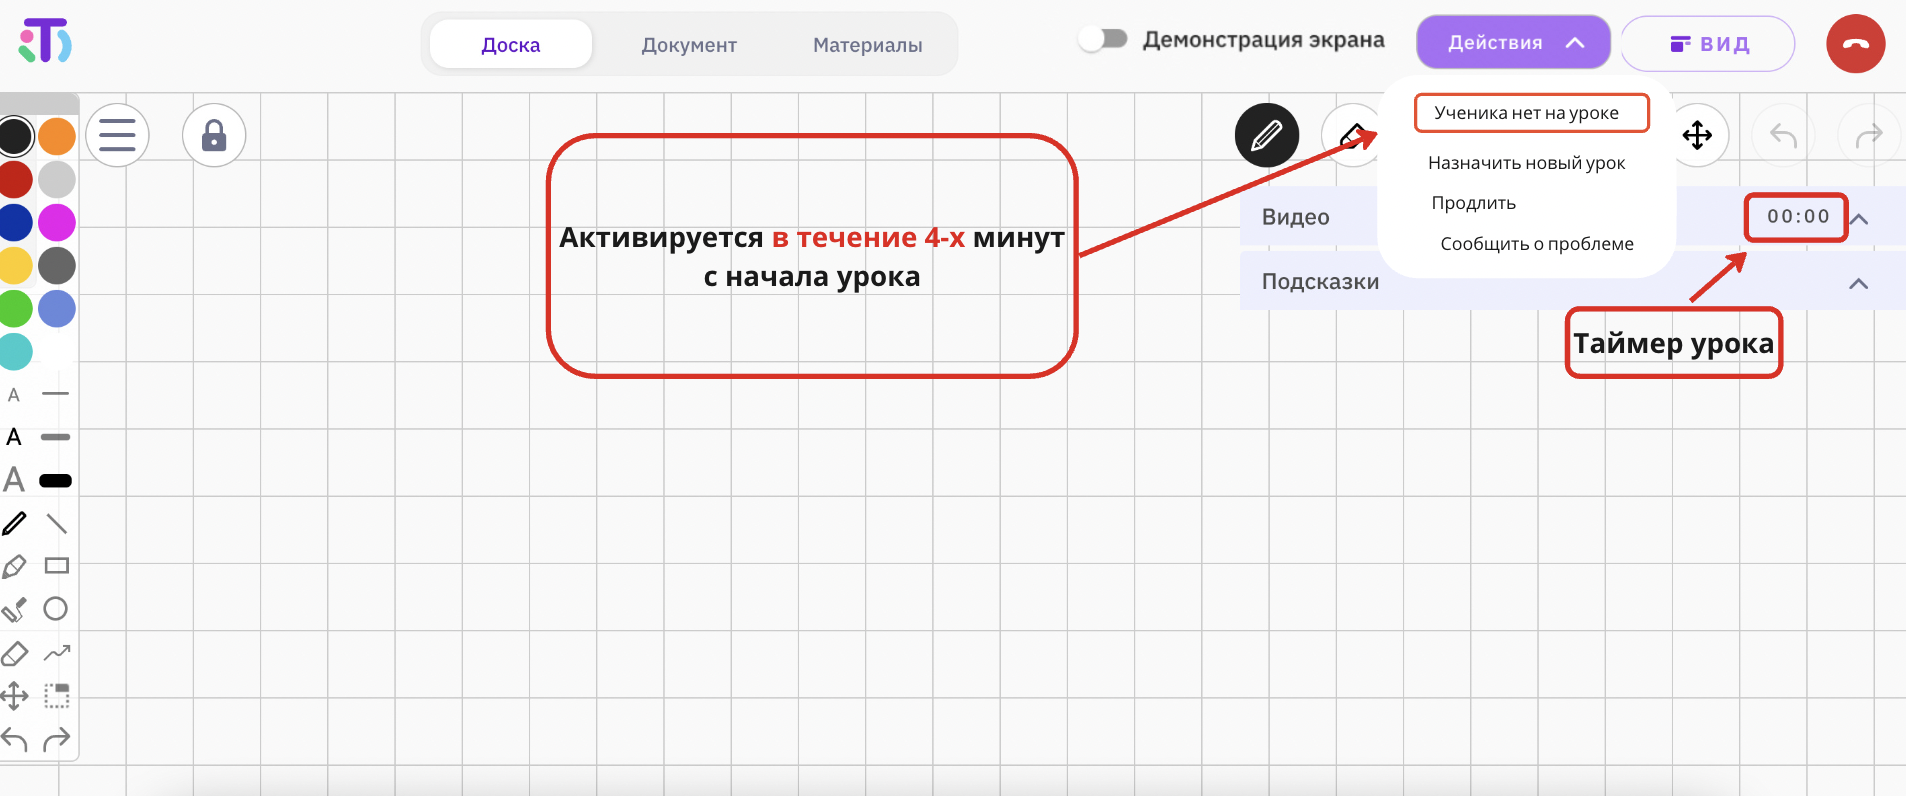
Task: Select the pencil tool in the left toolbar
Action: click(14, 523)
